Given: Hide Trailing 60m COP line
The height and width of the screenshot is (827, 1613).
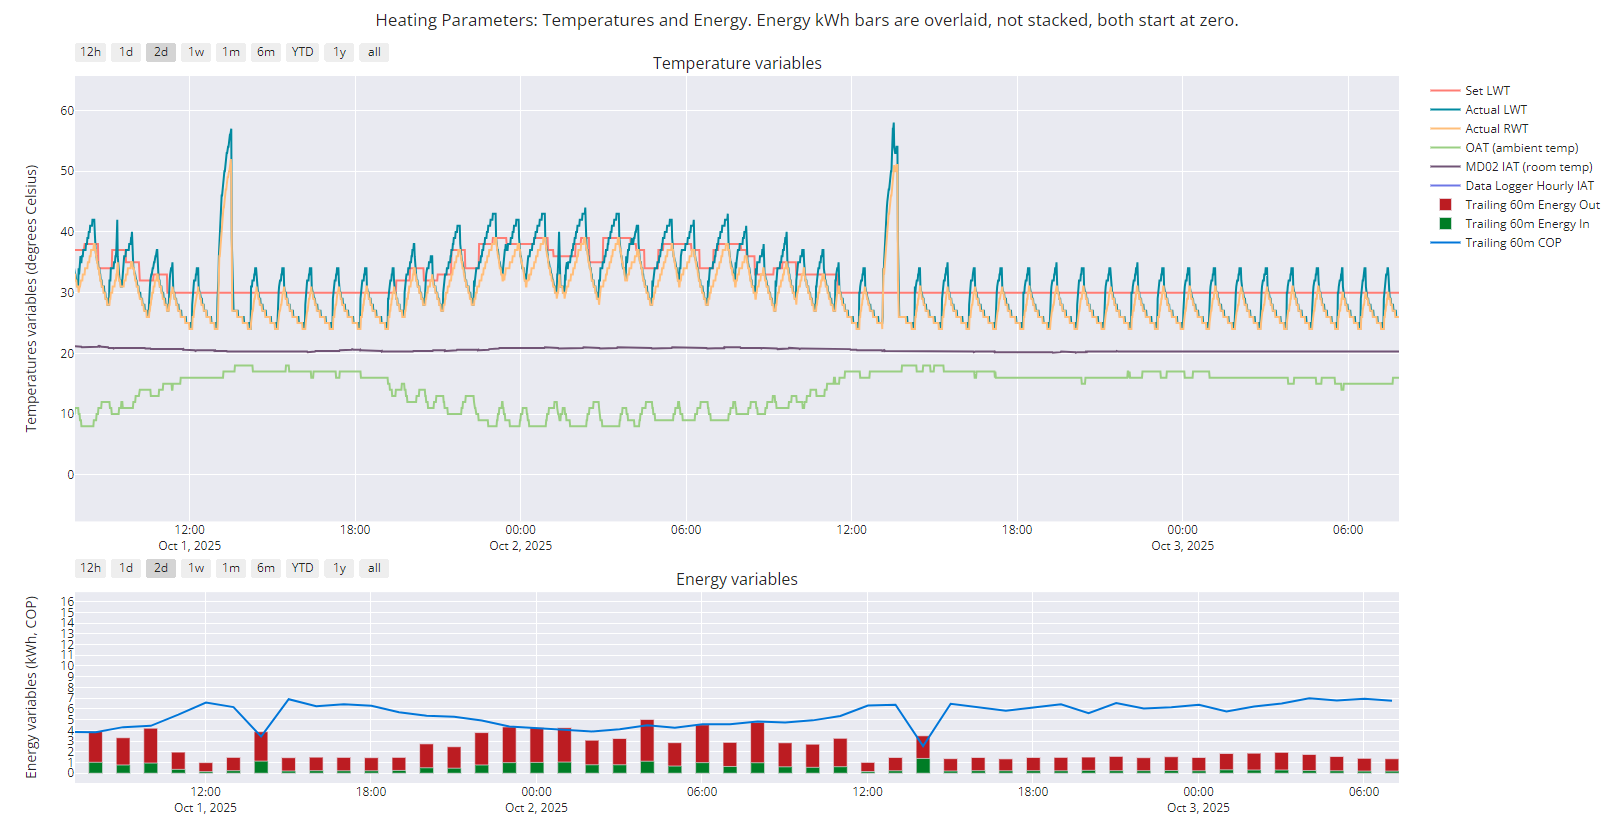Looking at the screenshot, I should click(1512, 243).
